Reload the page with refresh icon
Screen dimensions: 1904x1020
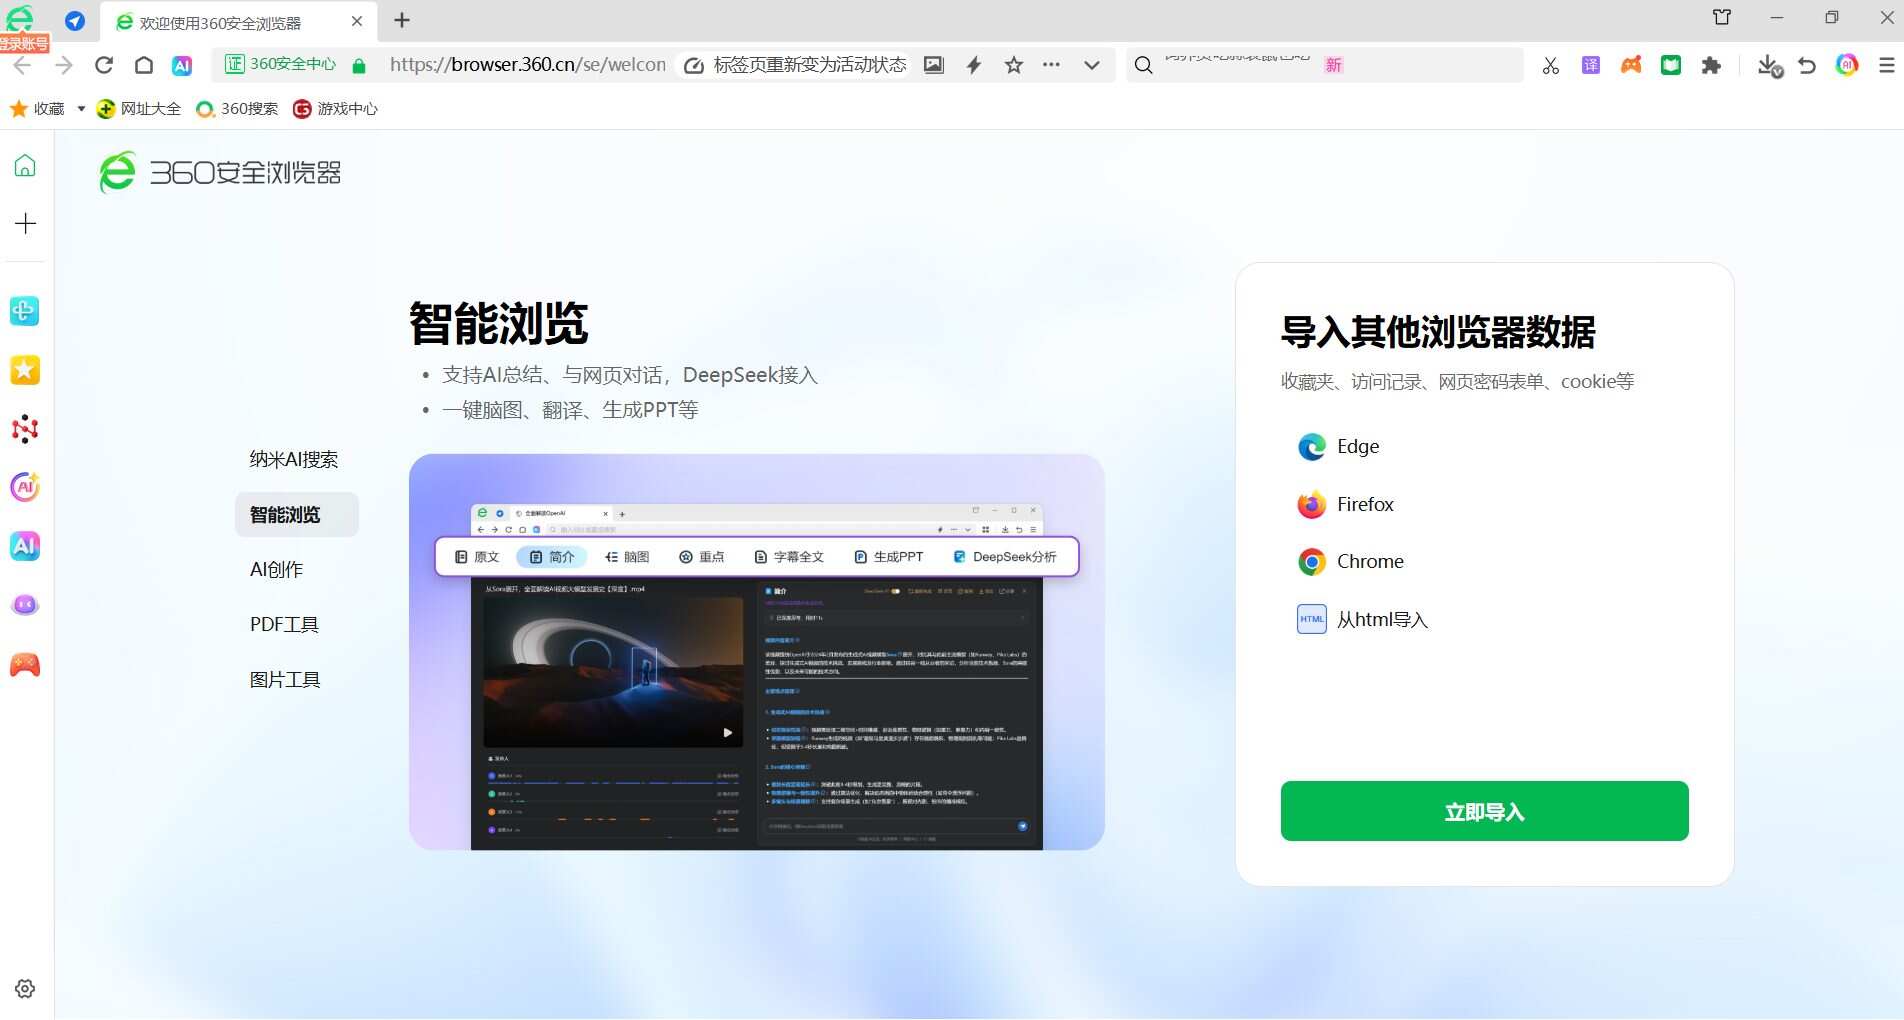pos(104,65)
